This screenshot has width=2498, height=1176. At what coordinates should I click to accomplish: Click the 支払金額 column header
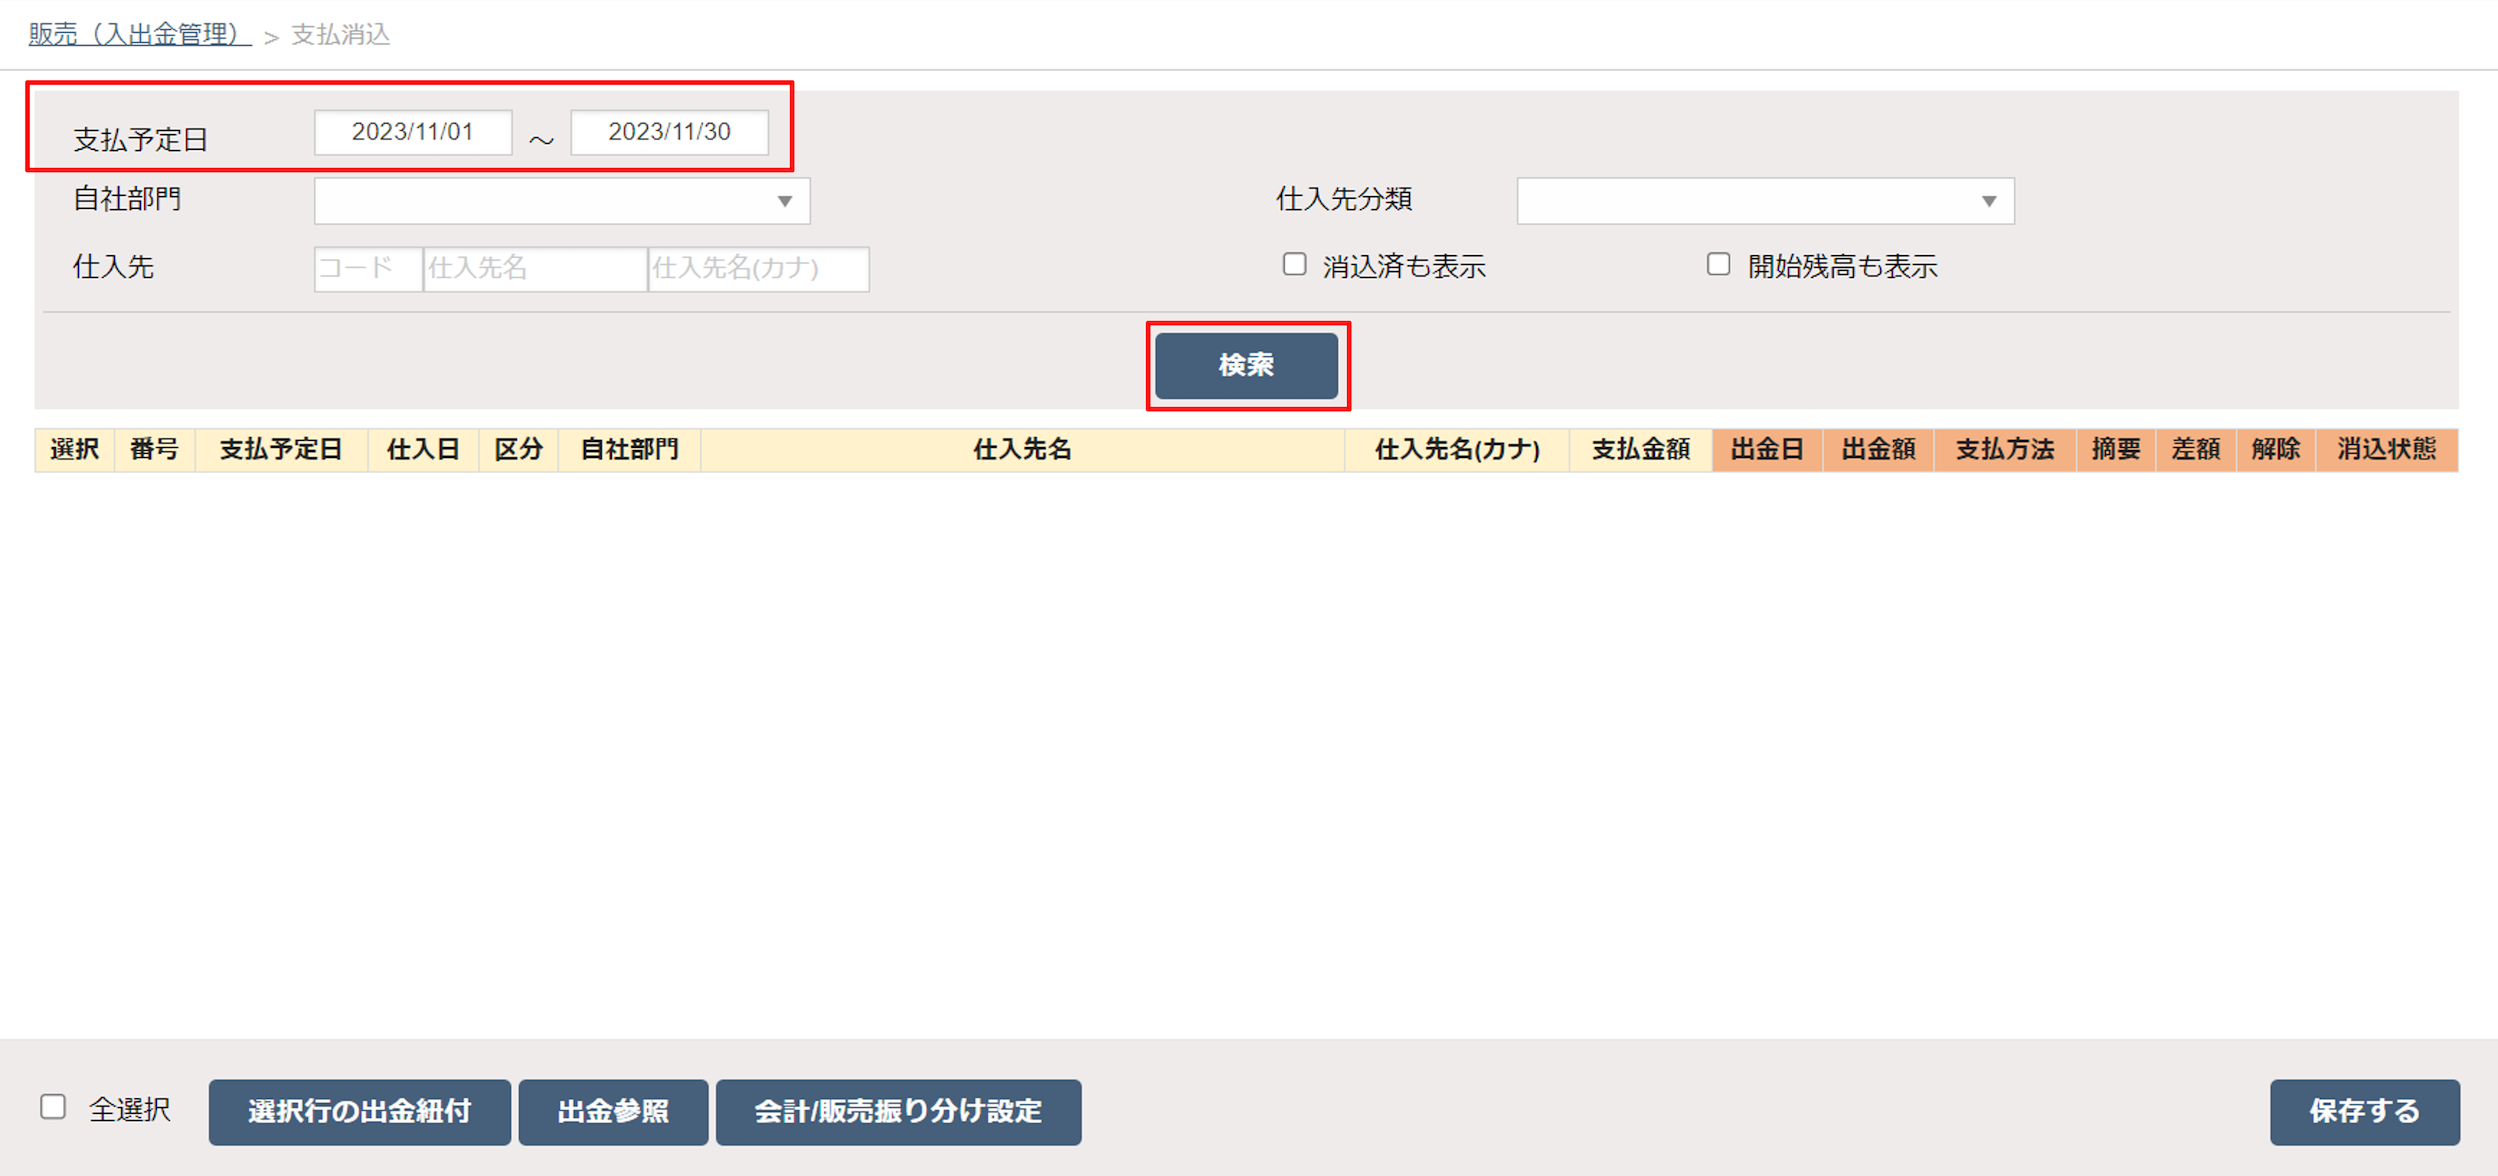(1640, 449)
